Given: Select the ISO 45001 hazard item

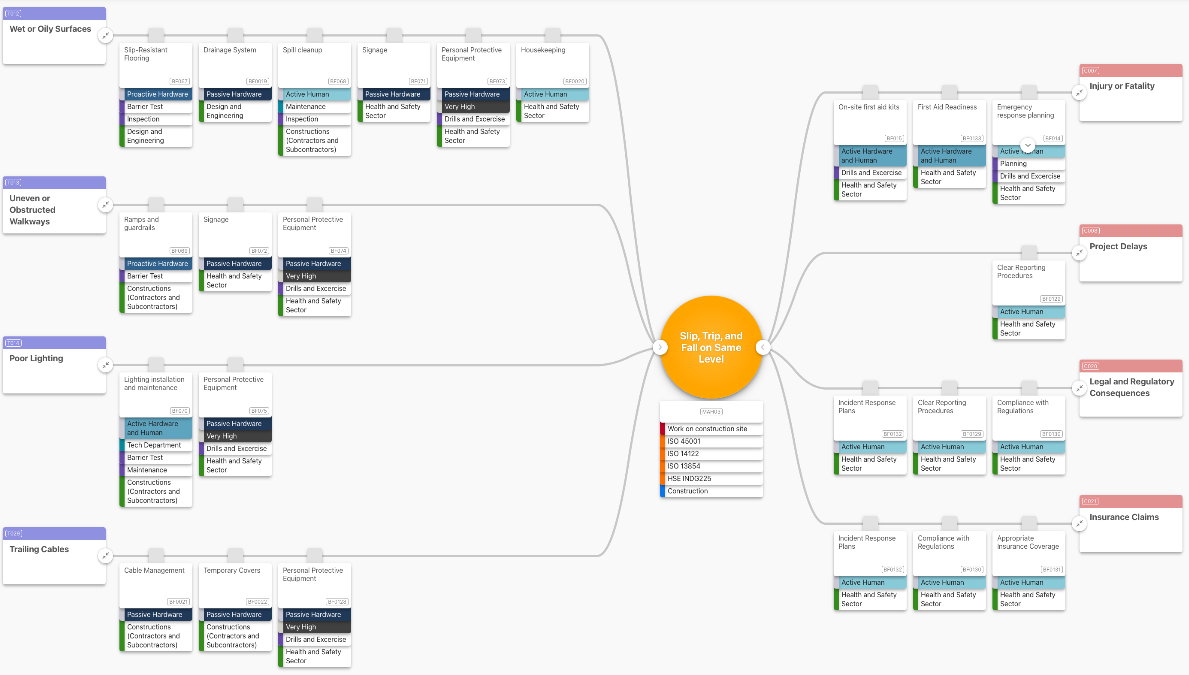Looking at the screenshot, I should [x=711, y=441].
